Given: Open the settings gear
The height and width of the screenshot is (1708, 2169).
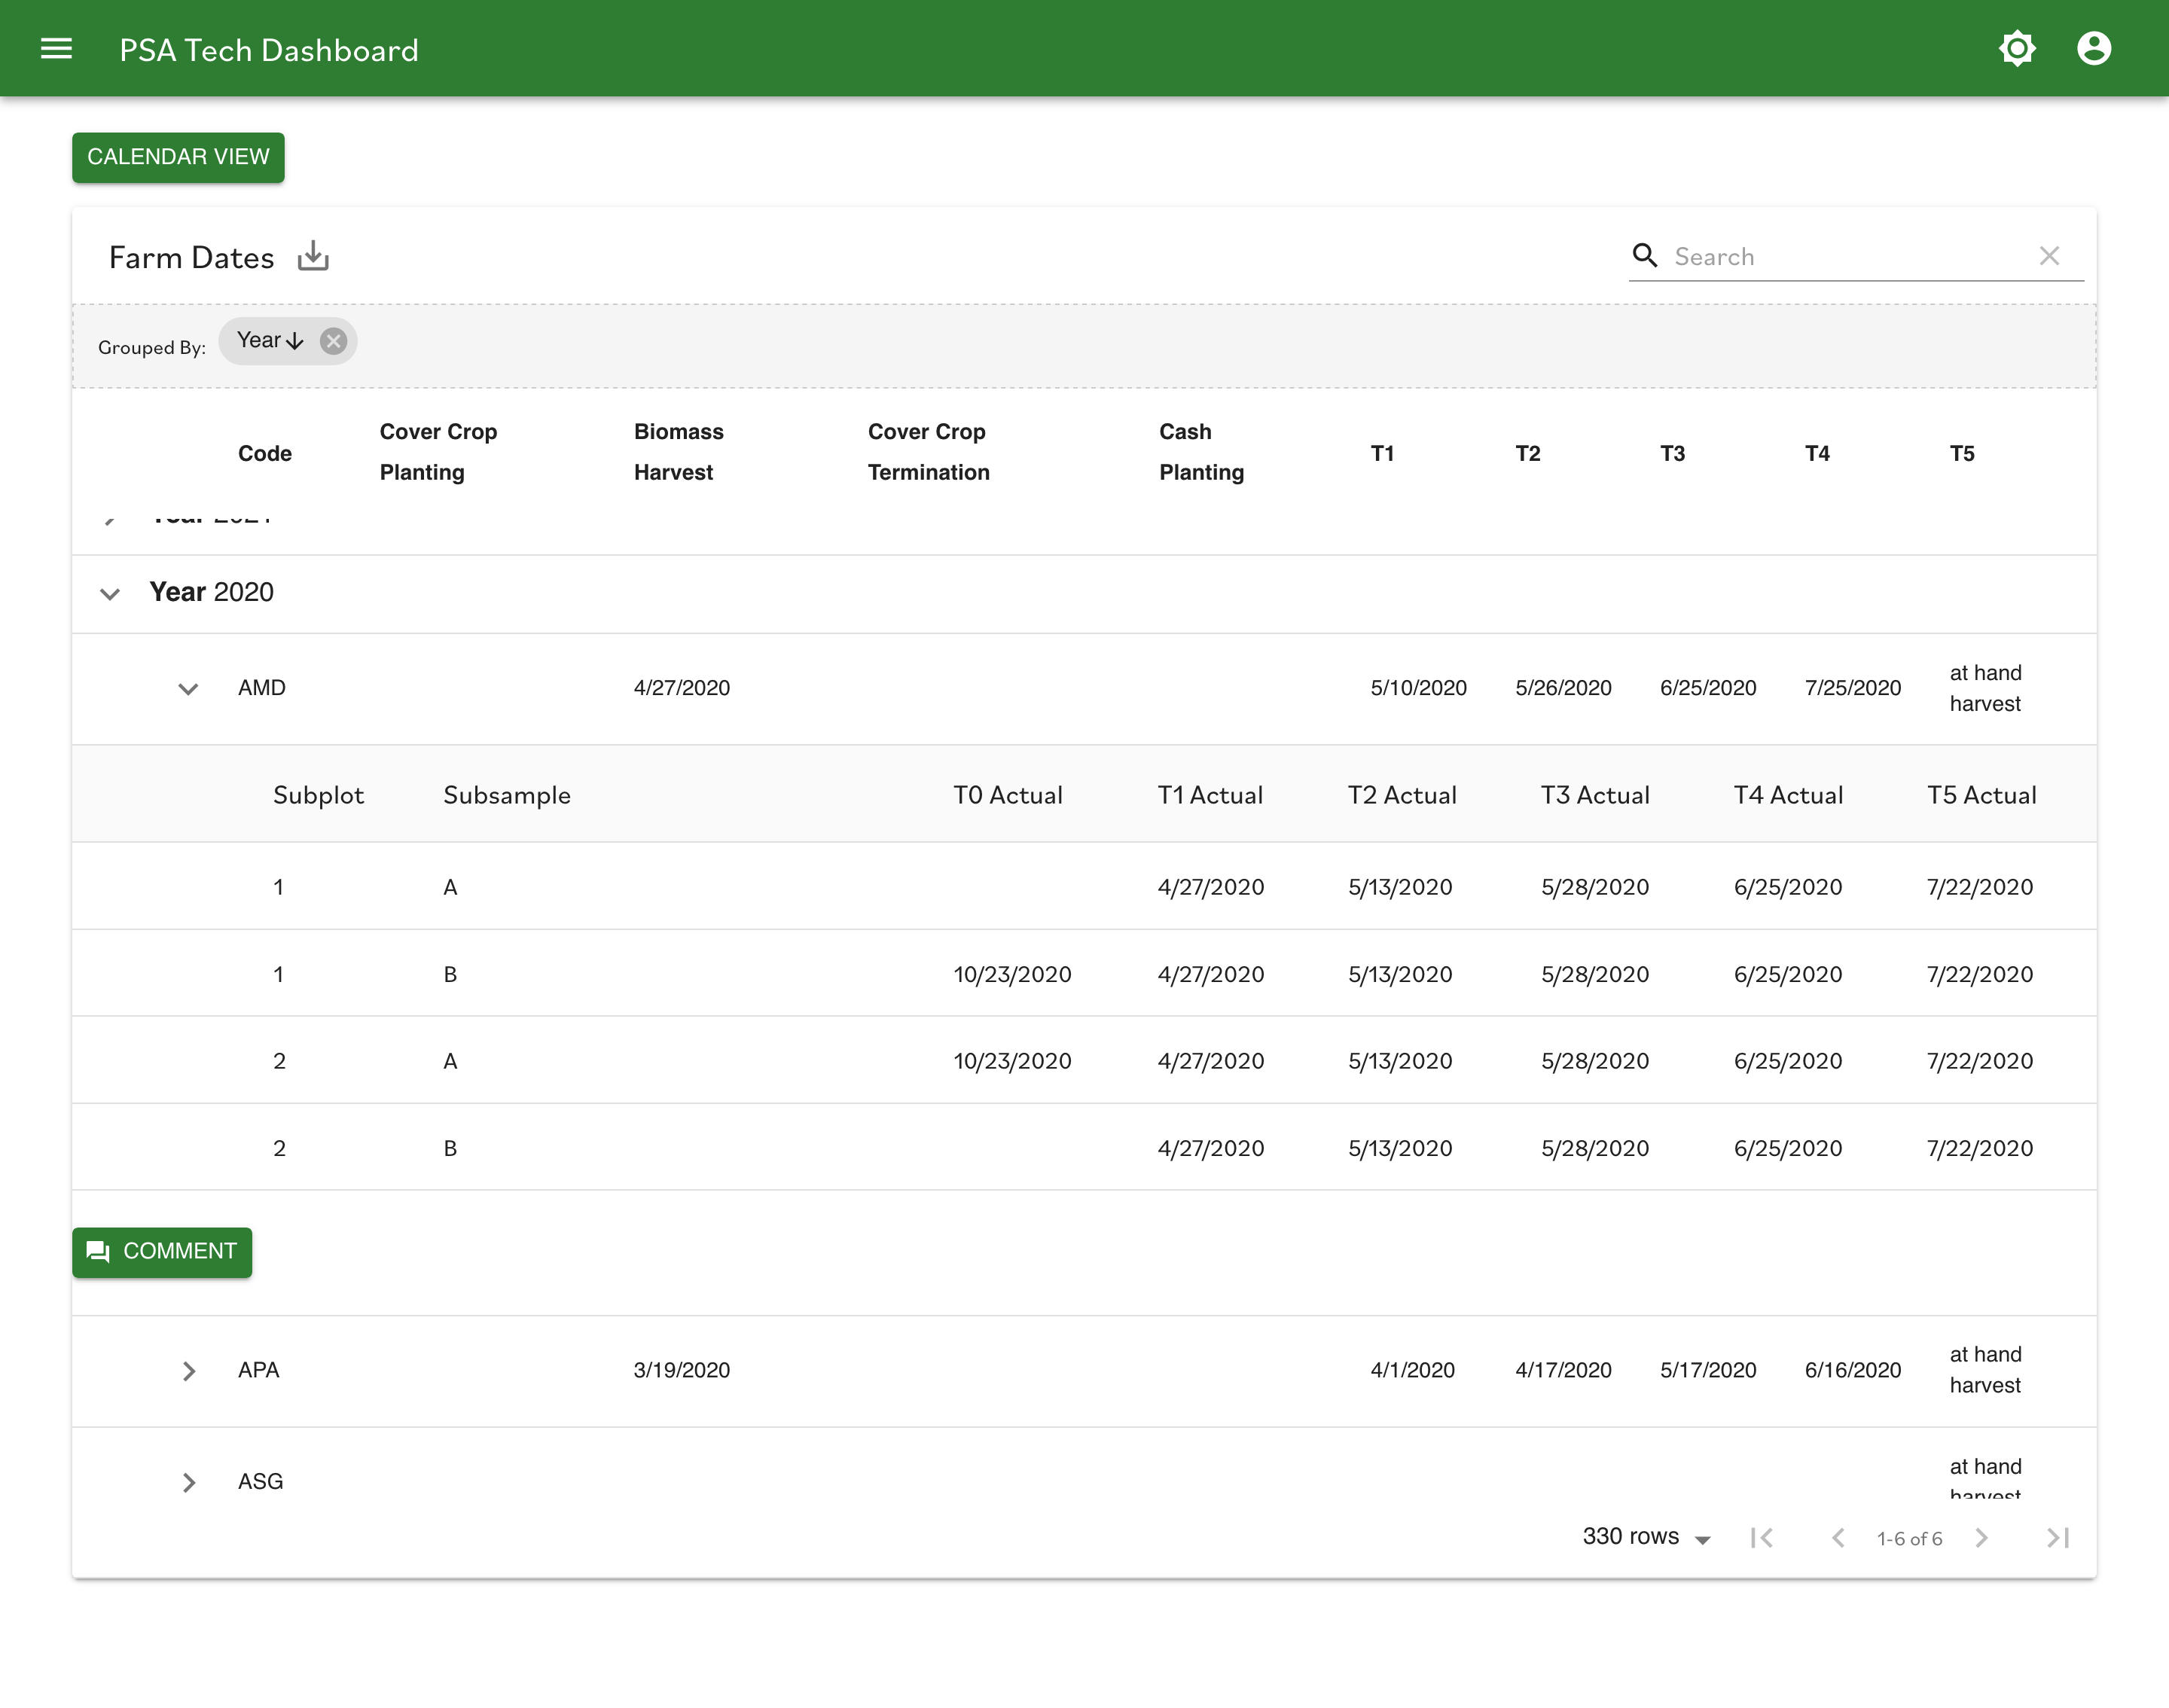Looking at the screenshot, I should 2017,48.
